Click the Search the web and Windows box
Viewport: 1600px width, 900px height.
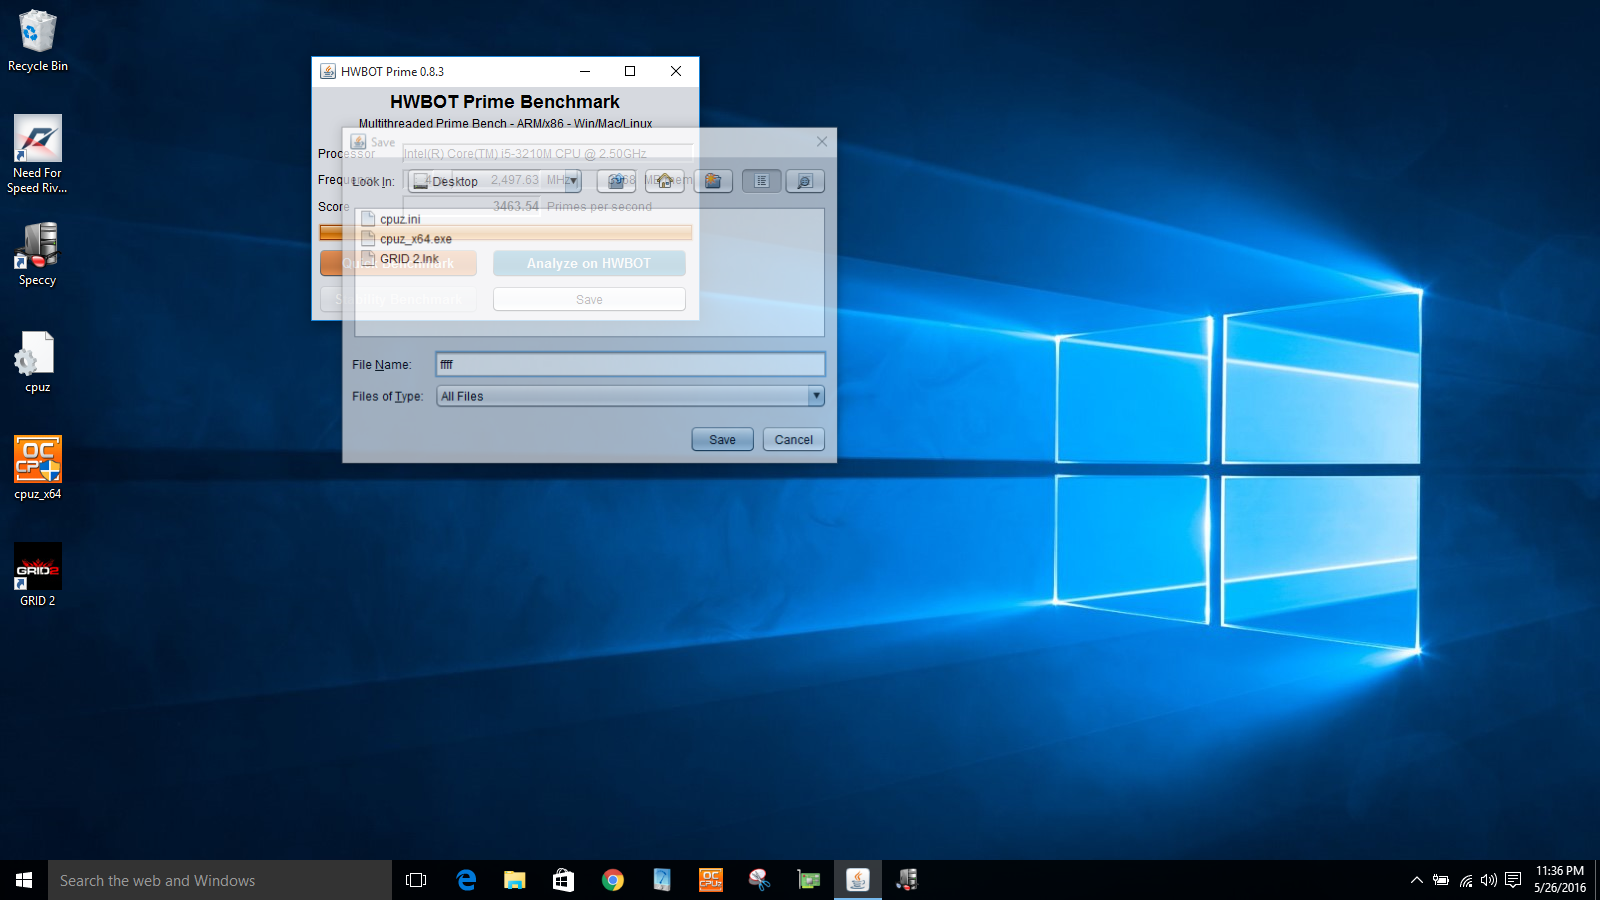point(220,880)
